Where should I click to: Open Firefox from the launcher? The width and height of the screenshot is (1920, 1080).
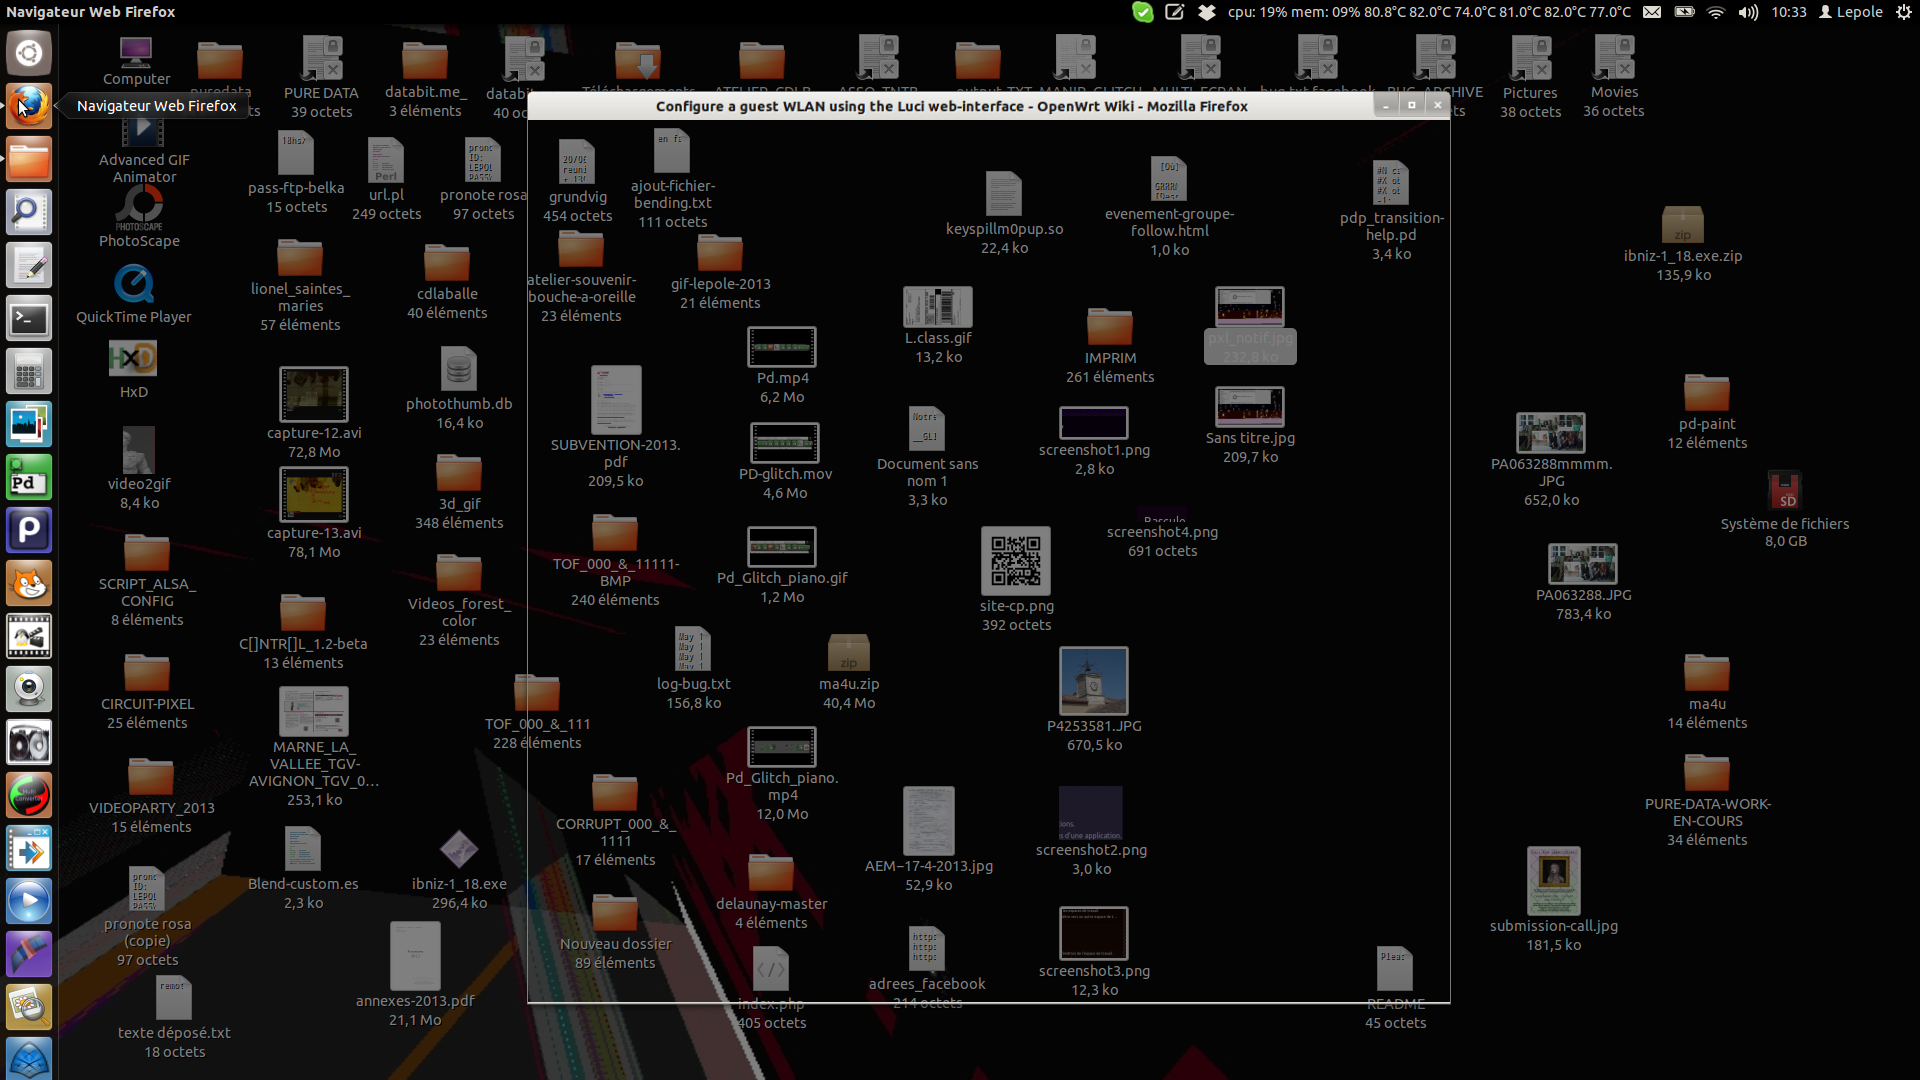[29, 105]
